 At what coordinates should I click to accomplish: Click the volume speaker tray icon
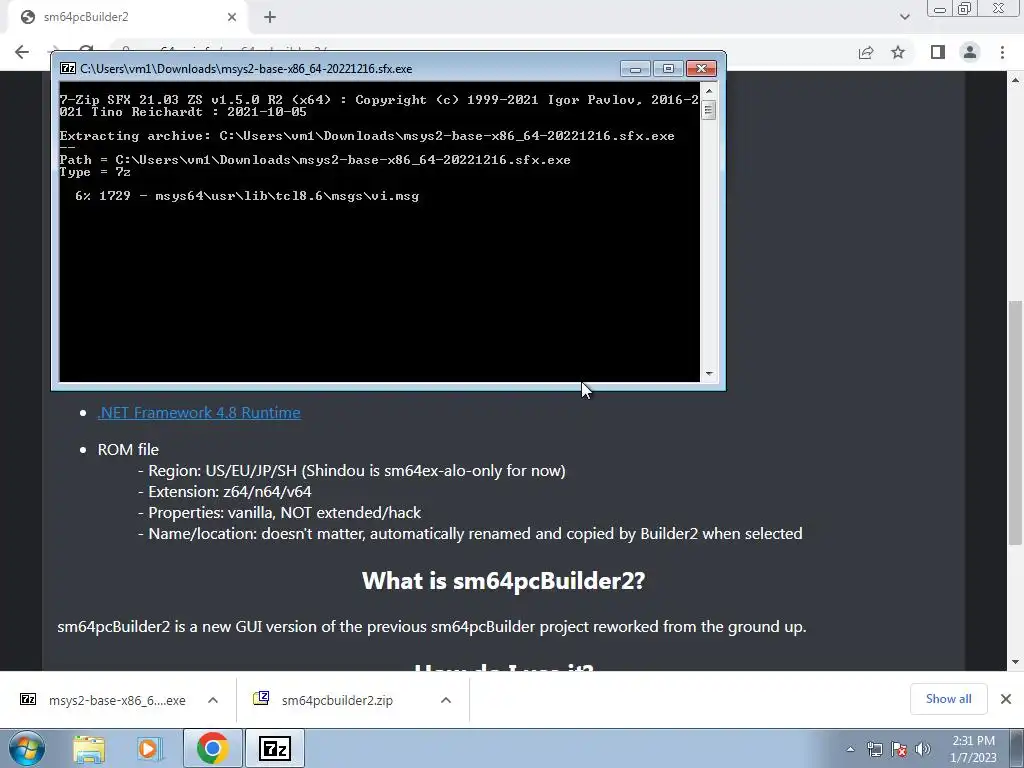(x=922, y=749)
